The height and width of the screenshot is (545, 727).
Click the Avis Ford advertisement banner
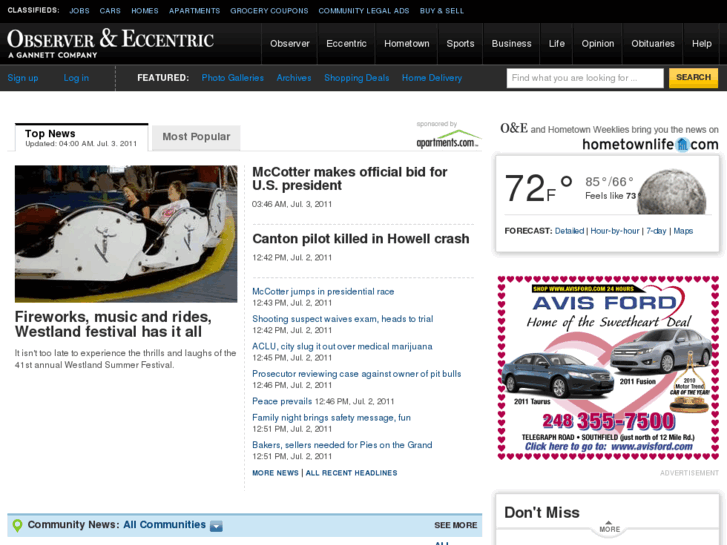(608, 368)
